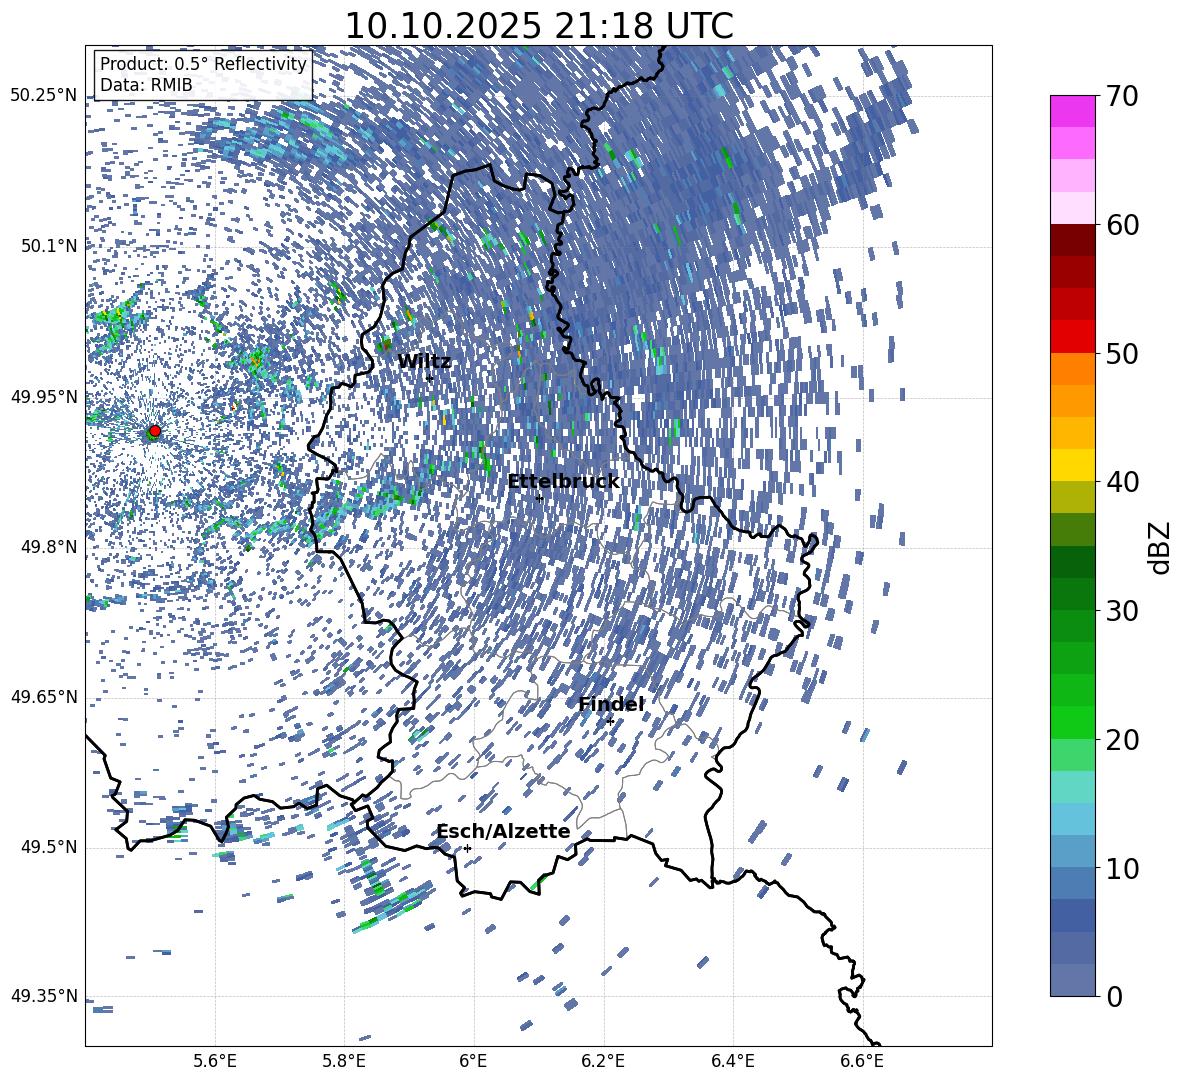The width and height of the screenshot is (1184, 1081).
Task: Click the 49.35°N latitude label
Action: point(44,996)
